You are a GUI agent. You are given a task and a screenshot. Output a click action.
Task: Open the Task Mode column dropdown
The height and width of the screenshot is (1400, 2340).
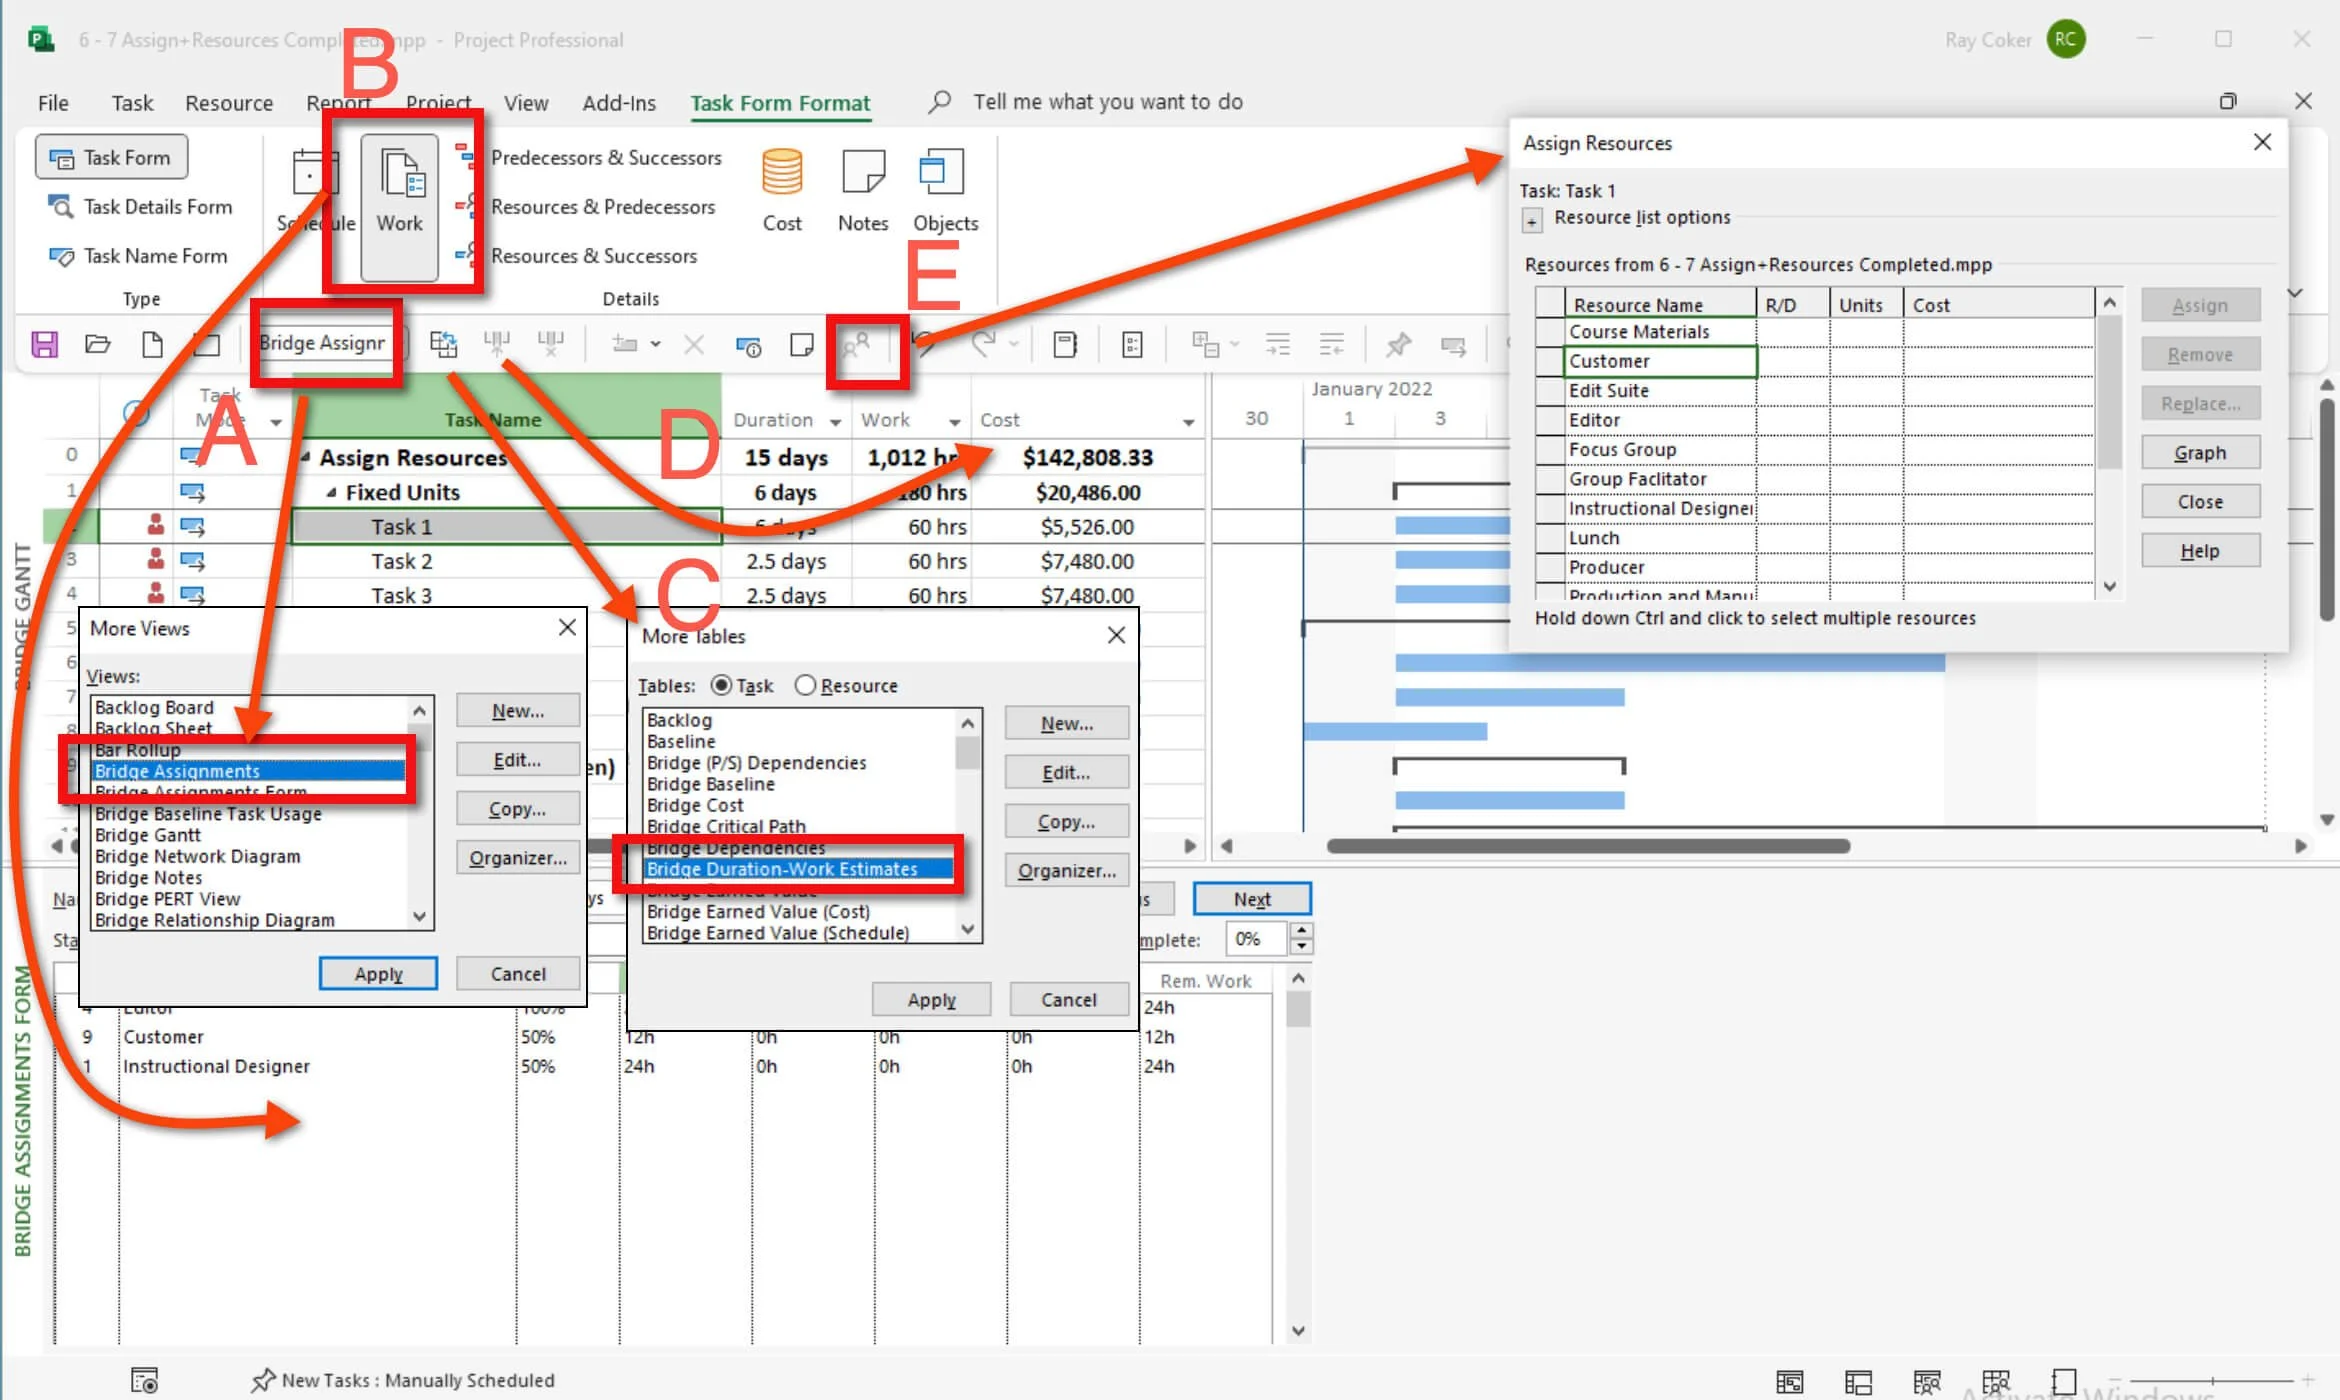(x=276, y=422)
